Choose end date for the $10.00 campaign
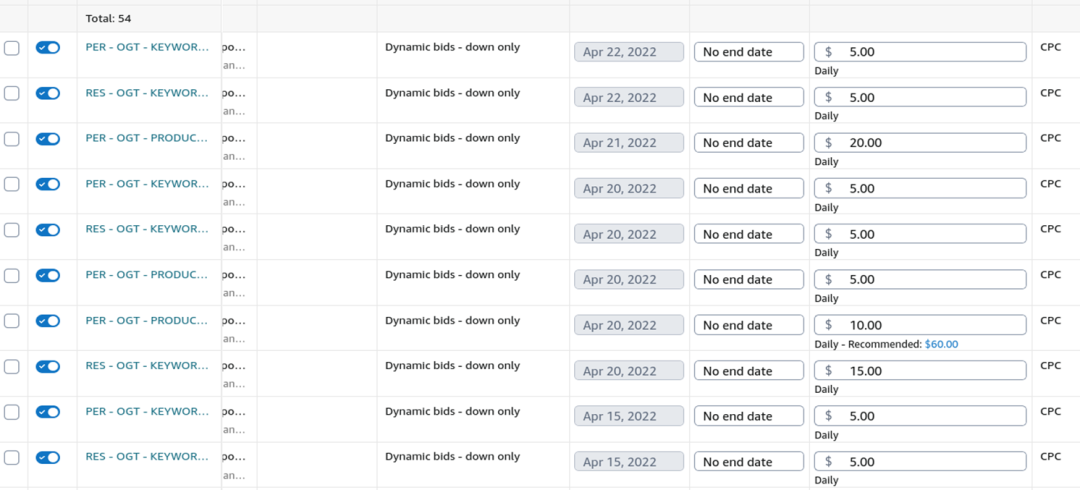The width and height of the screenshot is (1080, 490). click(748, 325)
